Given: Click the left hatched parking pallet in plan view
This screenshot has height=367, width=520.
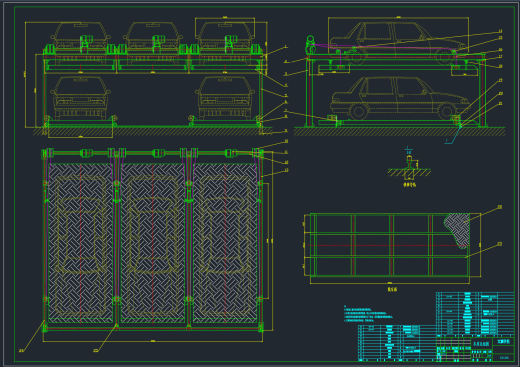Looking at the screenshot, I should 80,243.
